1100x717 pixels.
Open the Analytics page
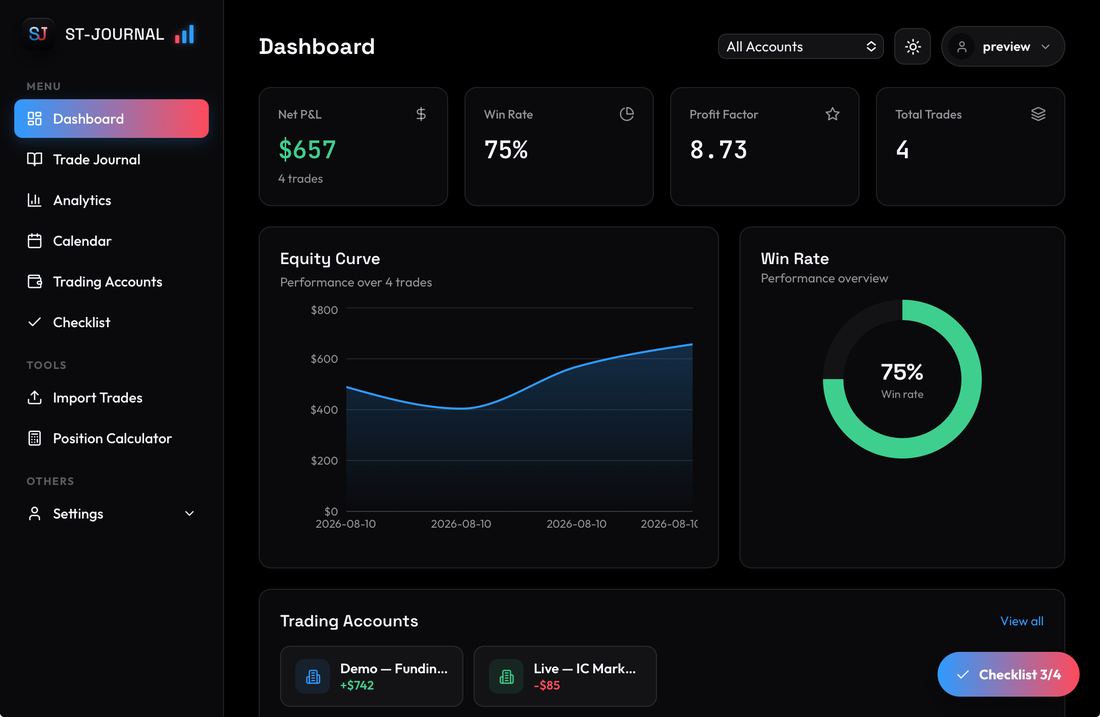point(112,200)
